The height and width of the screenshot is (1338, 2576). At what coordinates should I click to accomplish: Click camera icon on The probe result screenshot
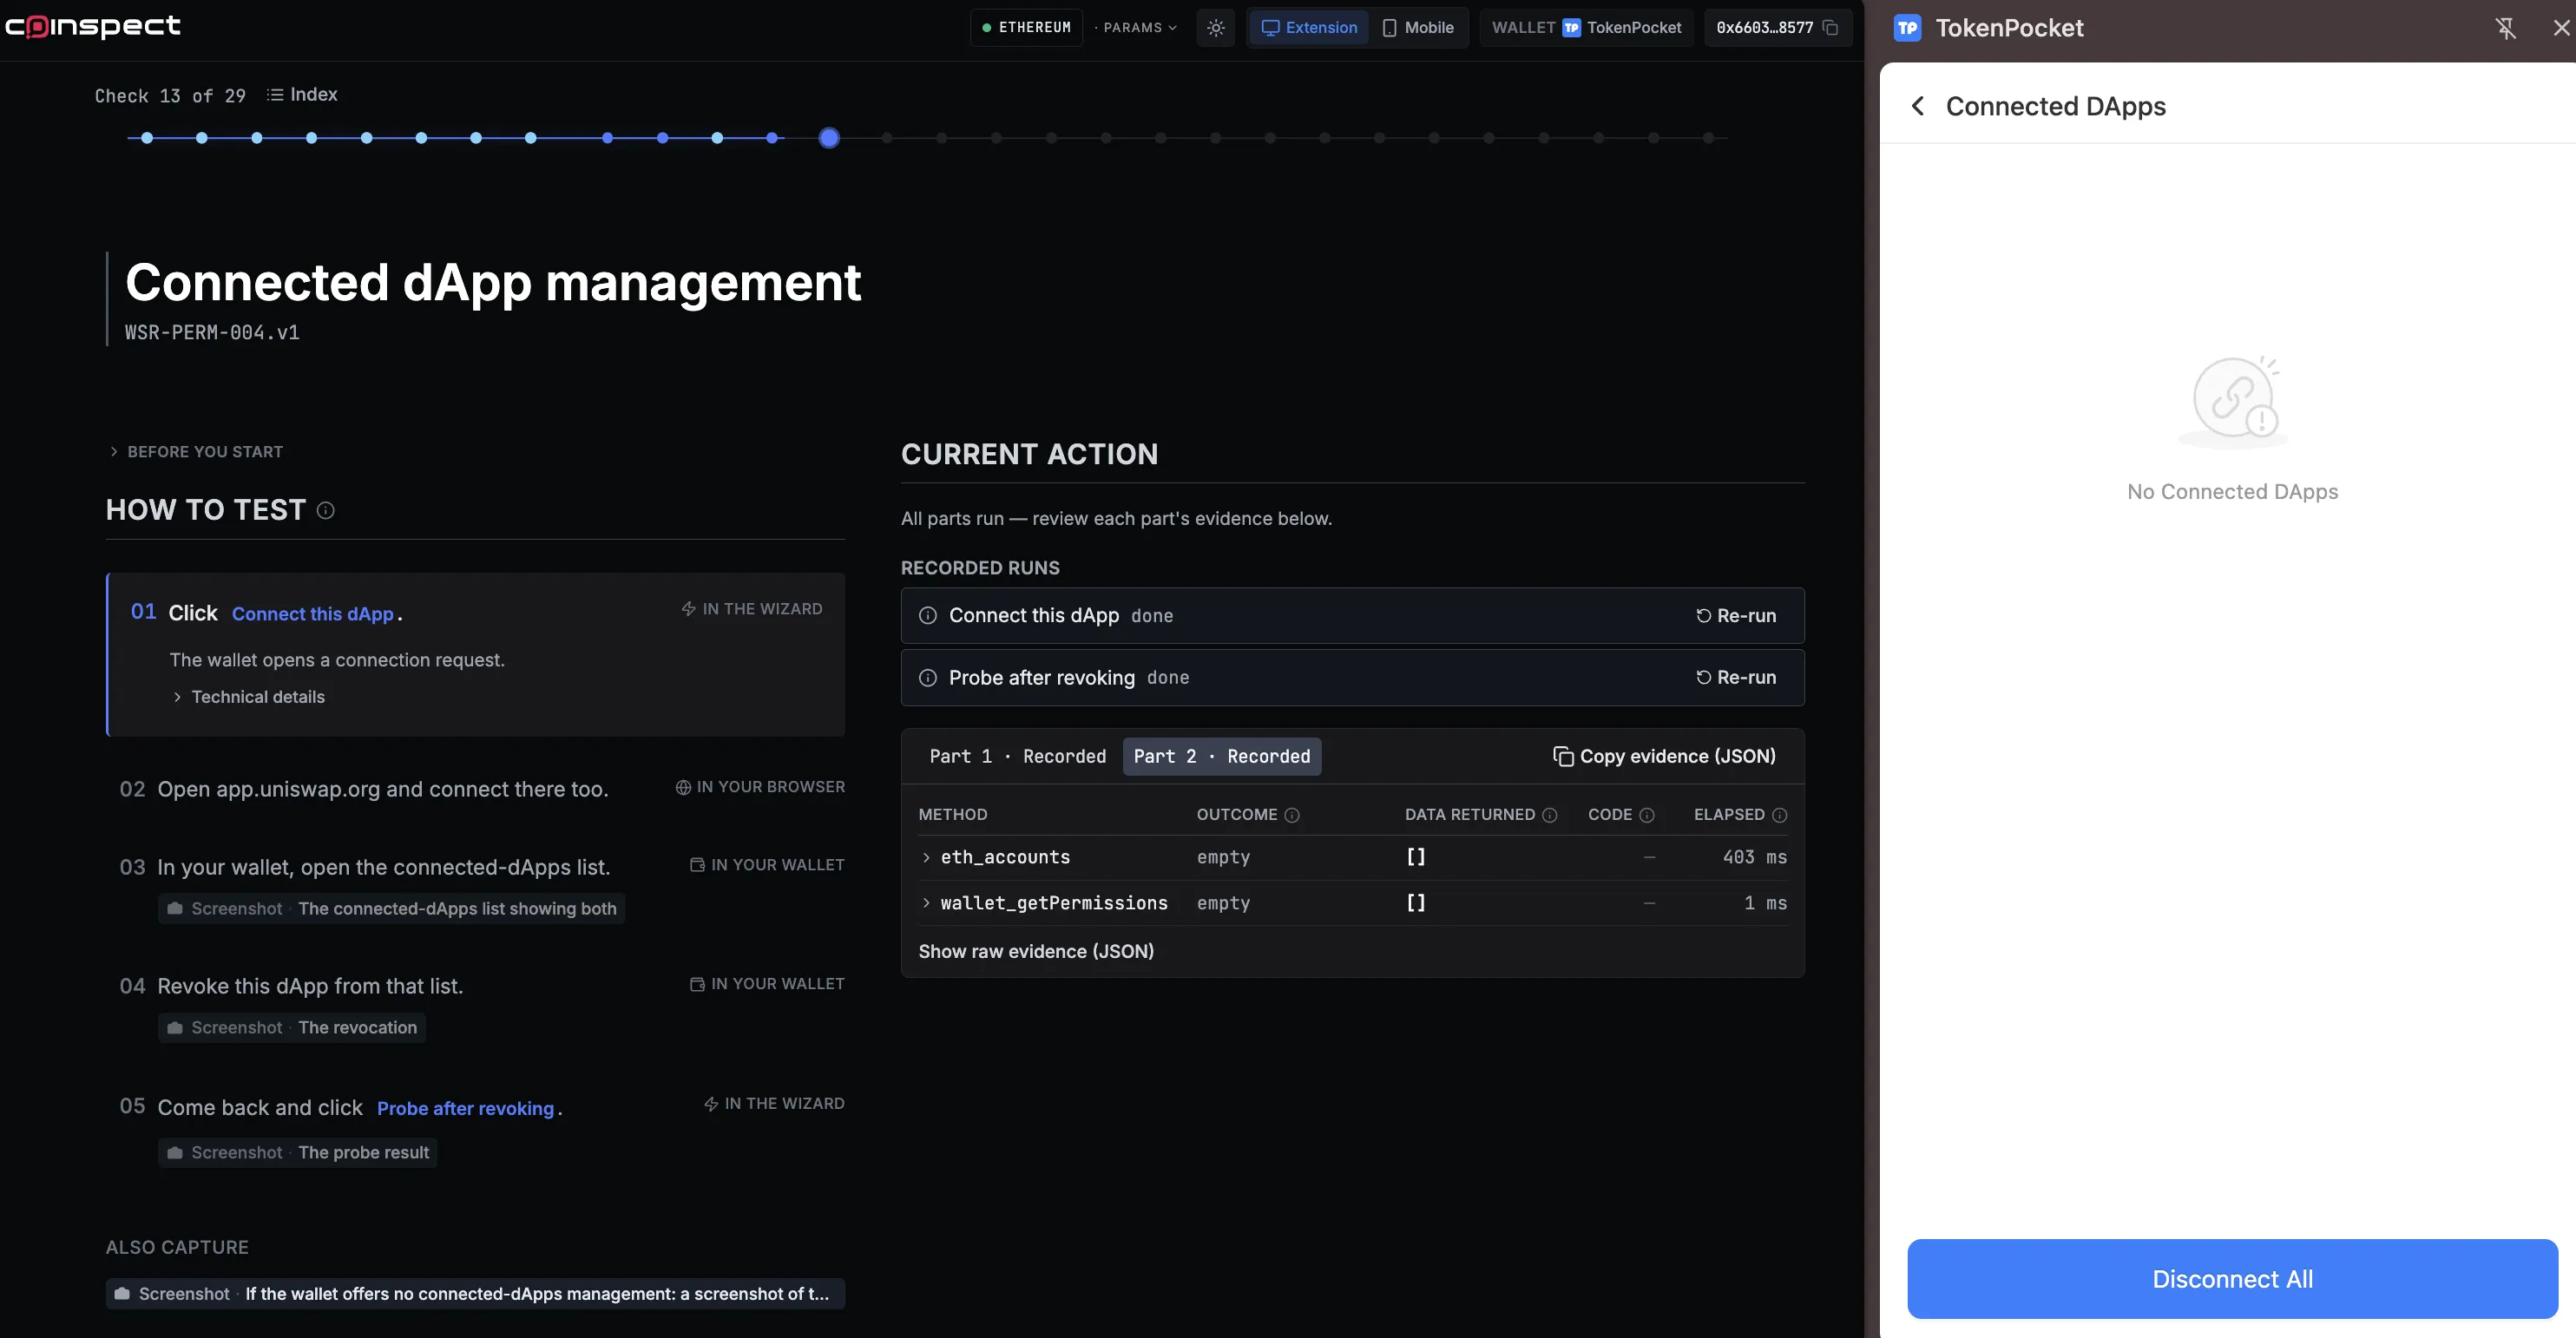175,1153
